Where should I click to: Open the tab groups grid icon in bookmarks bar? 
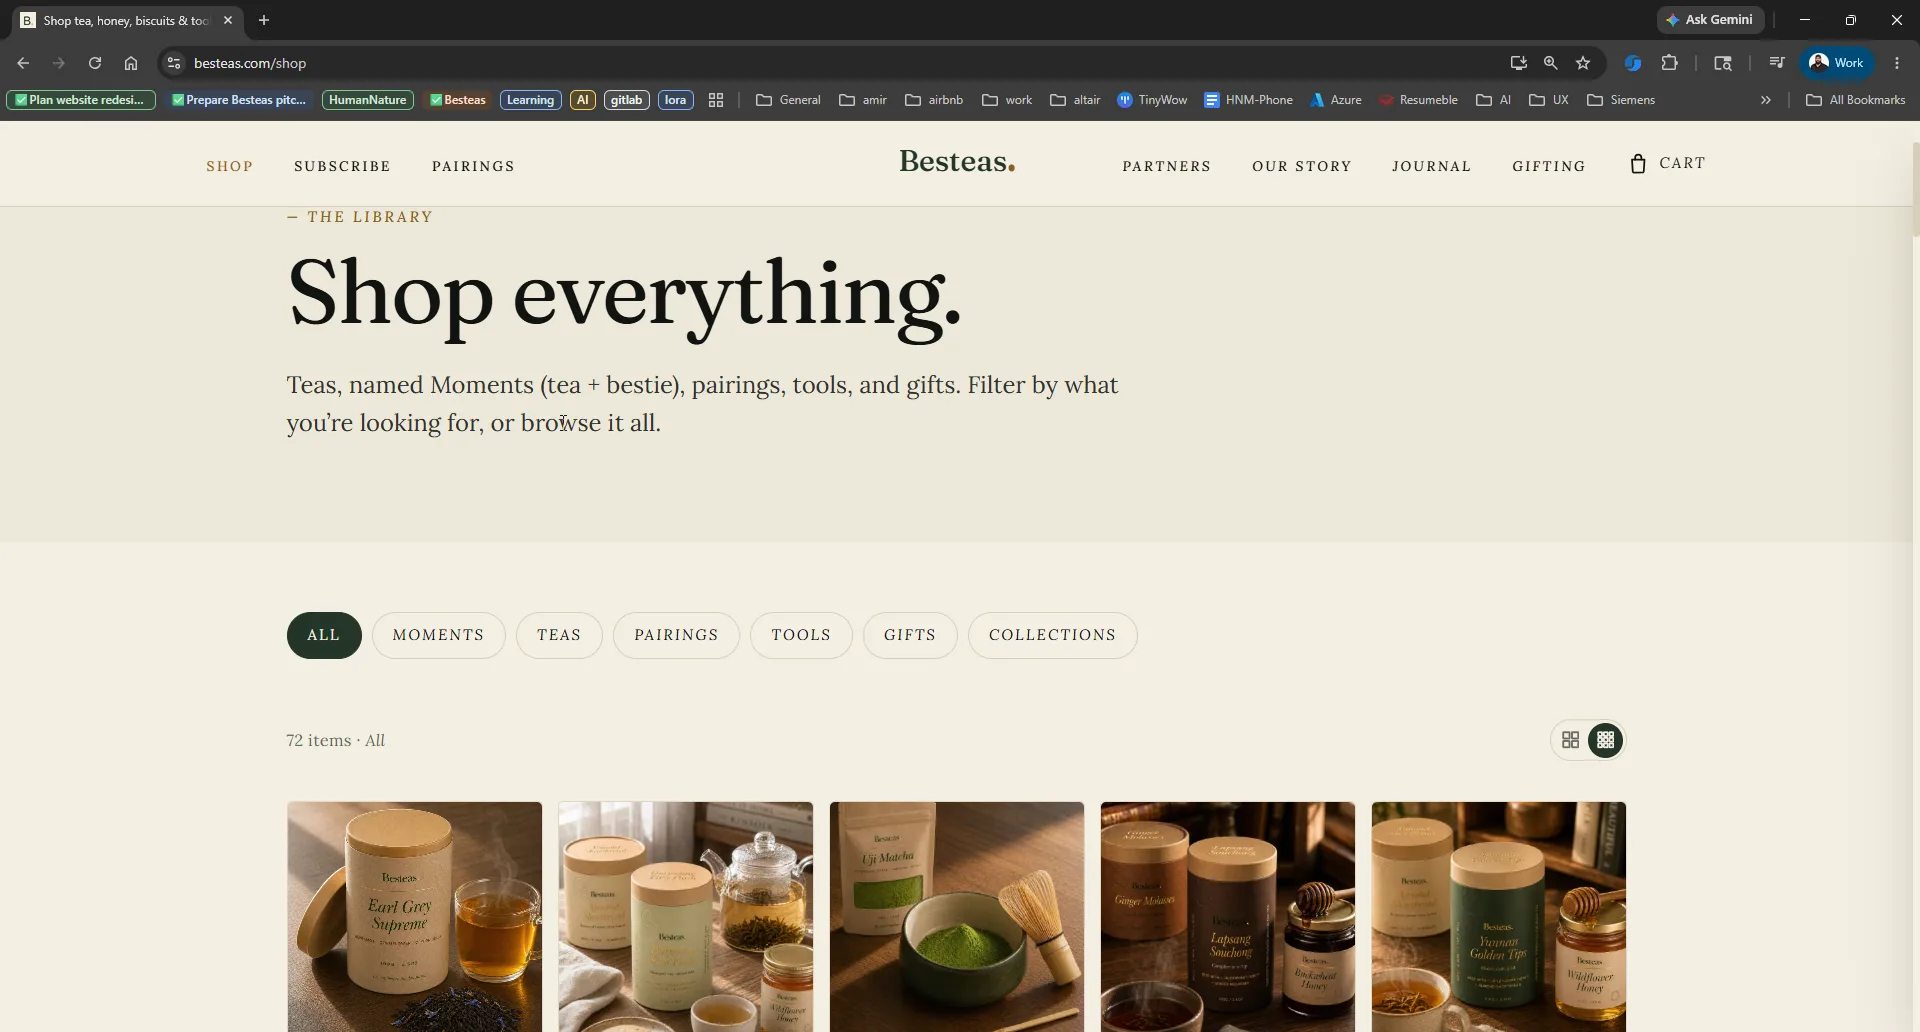tap(716, 100)
